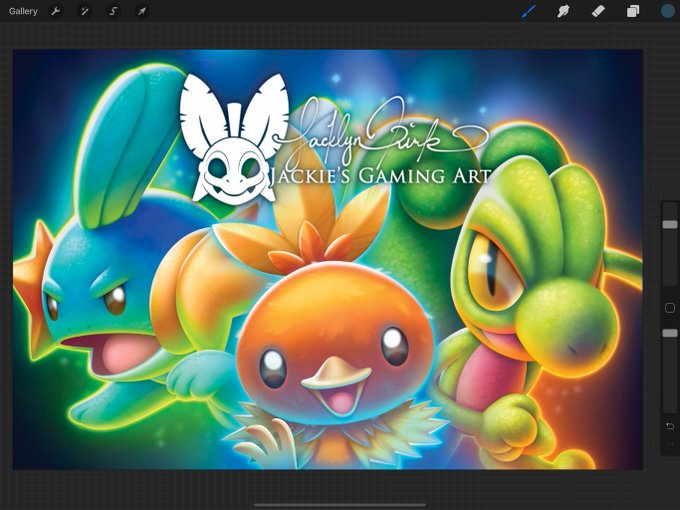This screenshot has height=510, width=680.
Task: Open the Actions wrench menu
Action: pos(56,11)
